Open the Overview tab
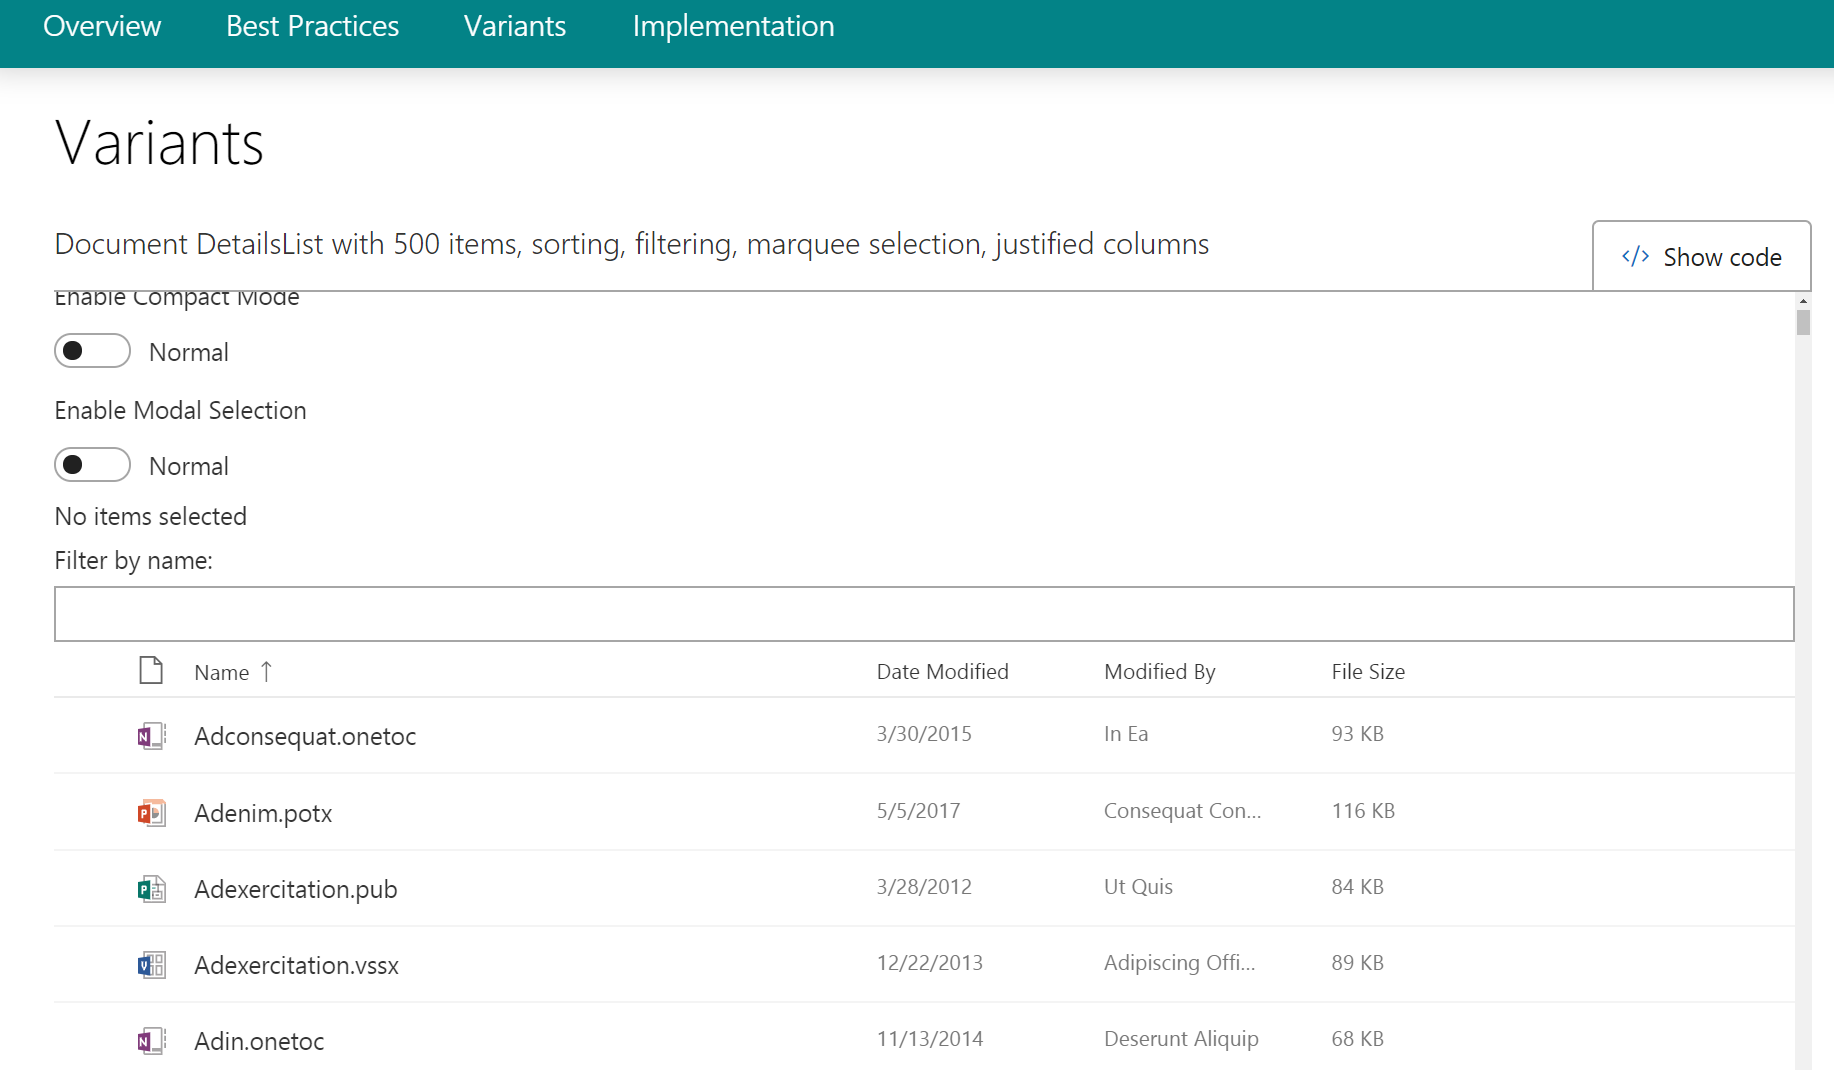The width and height of the screenshot is (1834, 1070). [x=102, y=26]
